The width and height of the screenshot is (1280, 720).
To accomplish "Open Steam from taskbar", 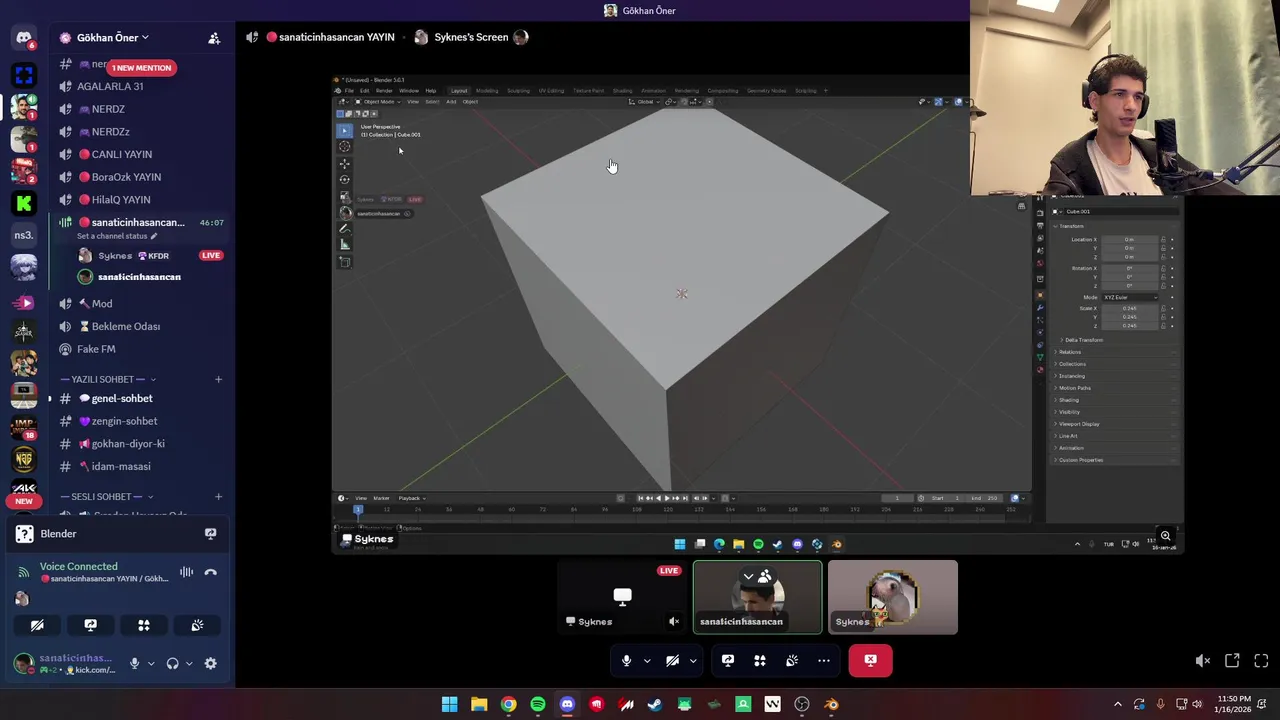I will click(655, 704).
